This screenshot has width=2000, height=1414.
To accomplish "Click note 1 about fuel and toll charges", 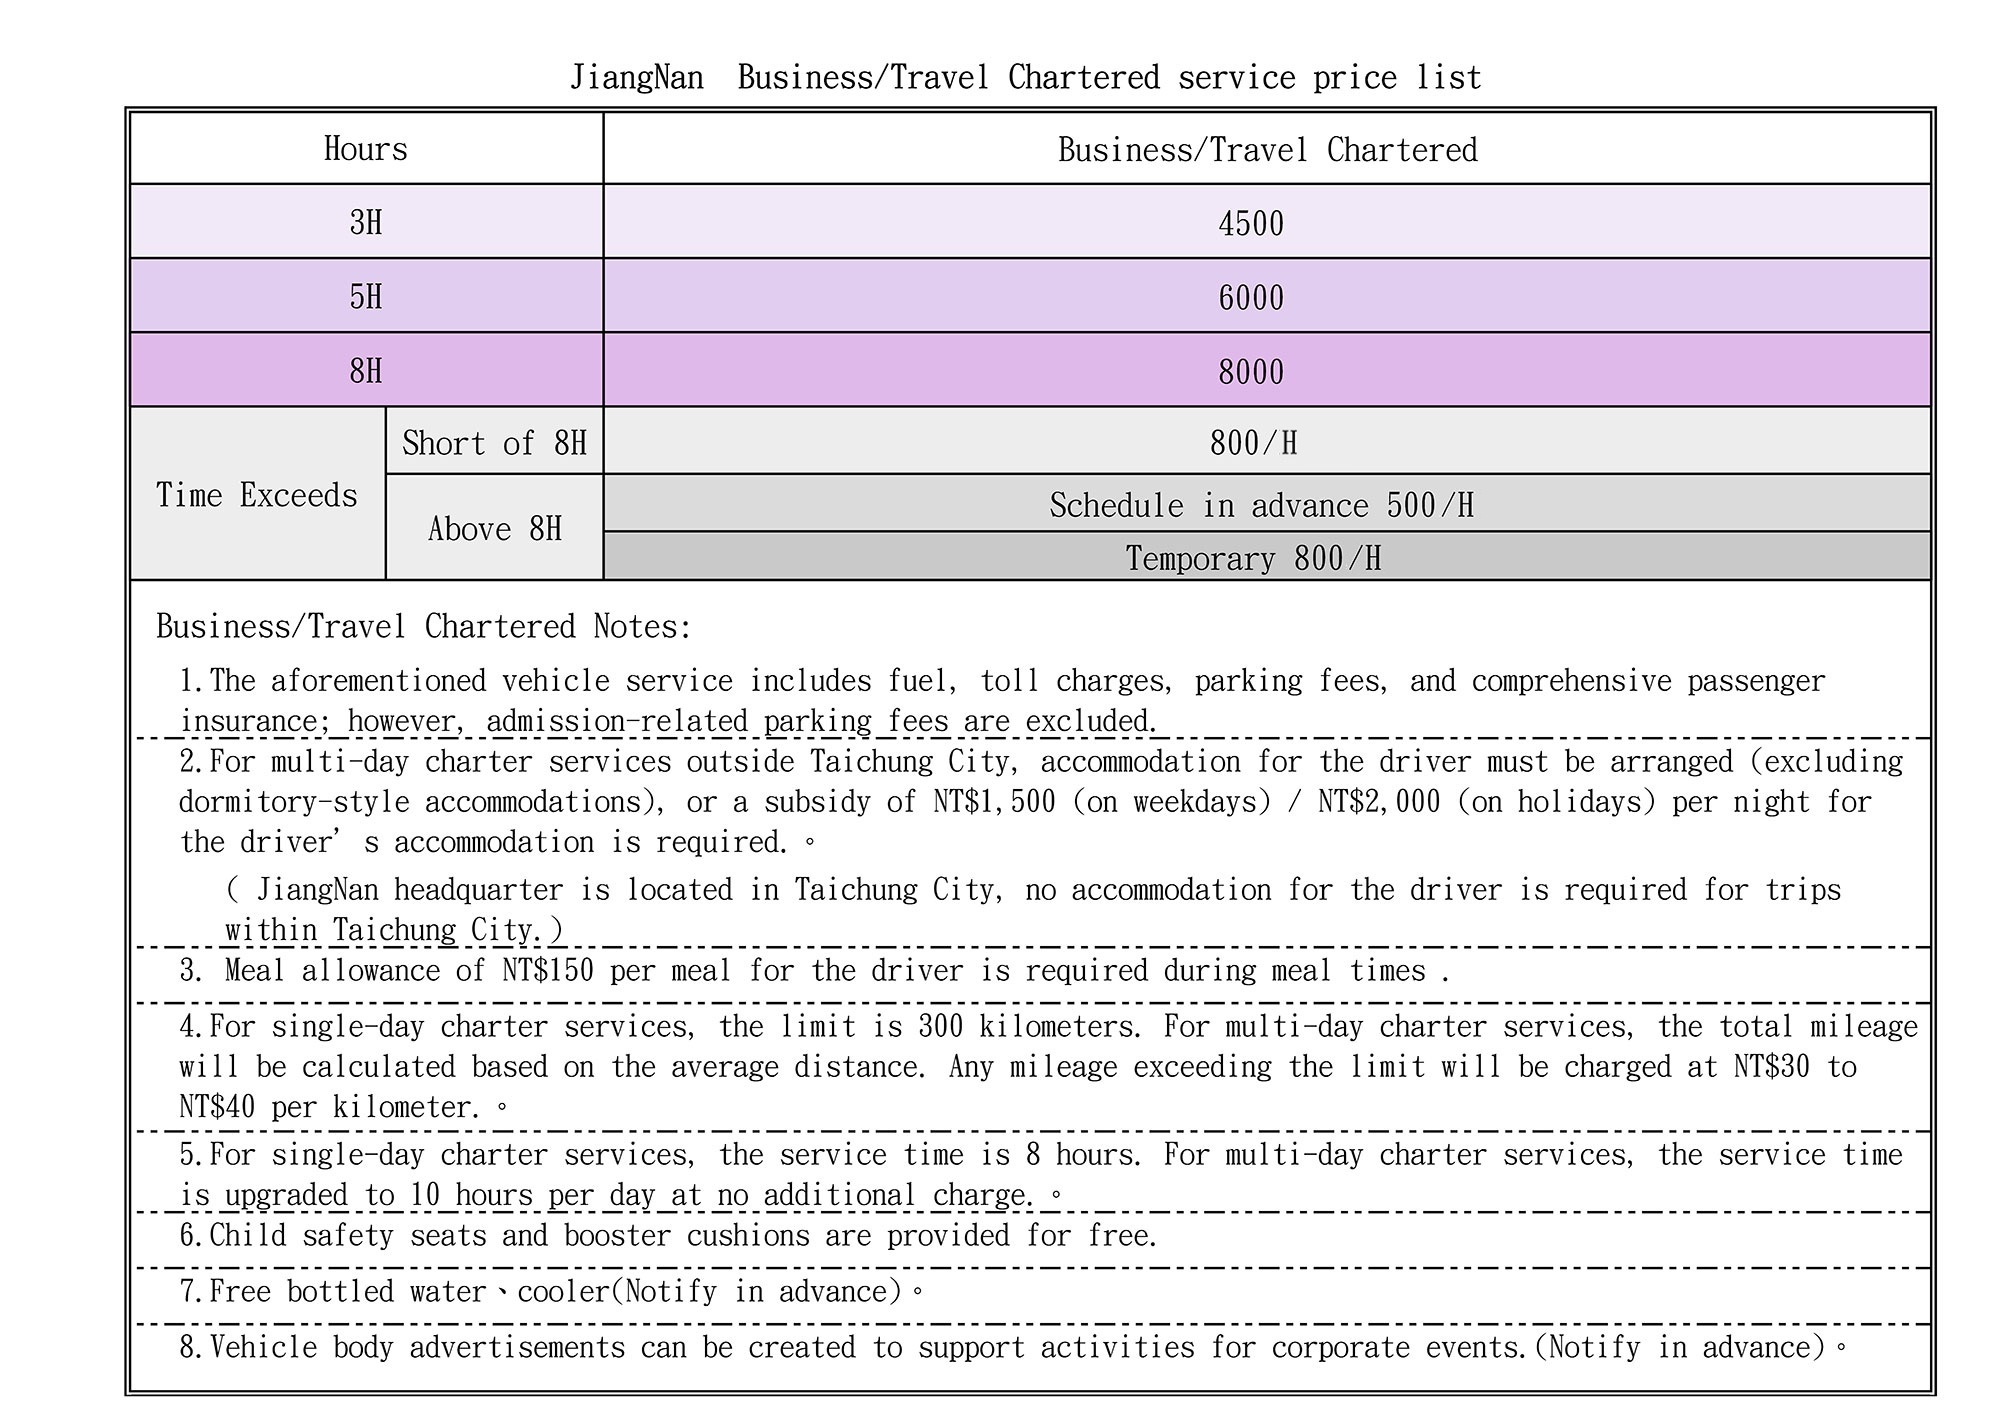I will pyautogui.click(x=1002, y=700).
